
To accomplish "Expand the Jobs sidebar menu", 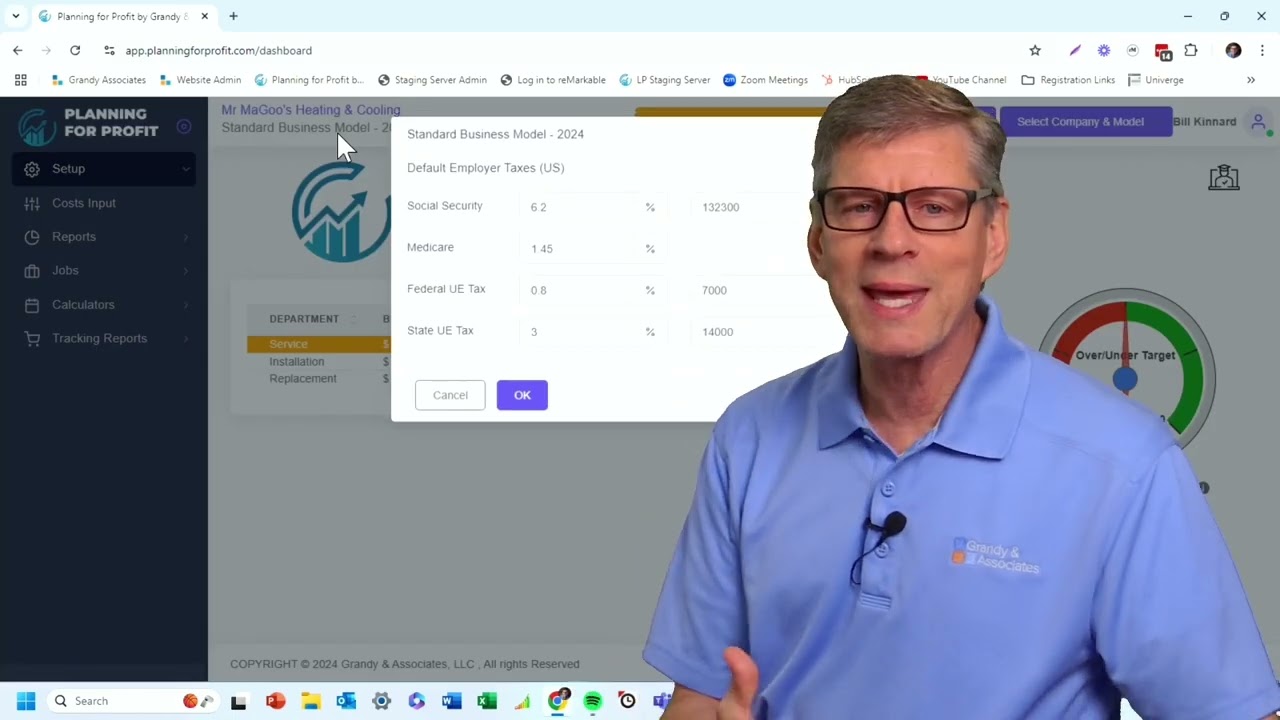I will (104, 271).
